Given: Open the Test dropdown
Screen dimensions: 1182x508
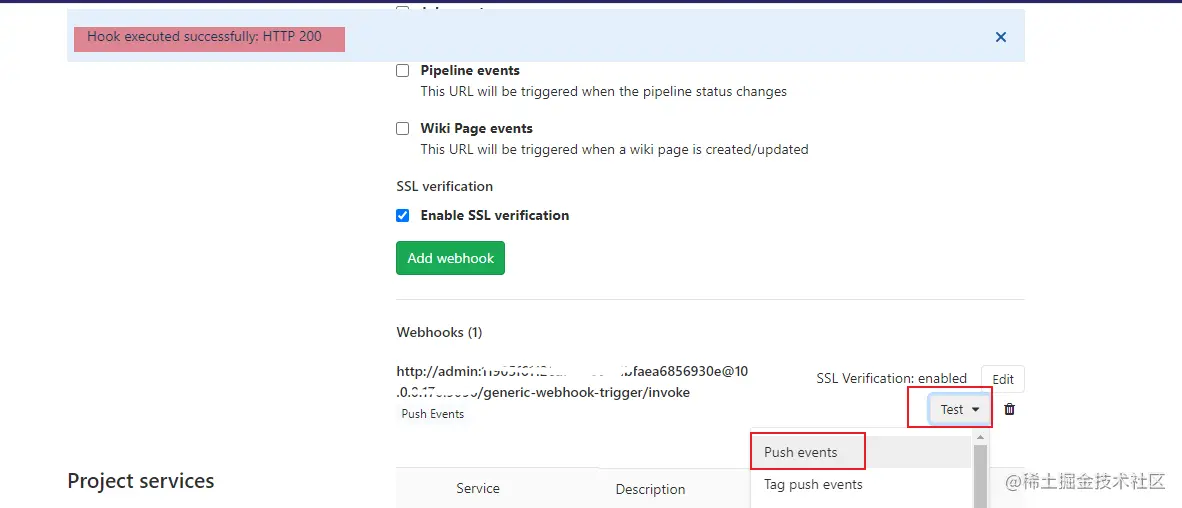Looking at the screenshot, I should (959, 409).
